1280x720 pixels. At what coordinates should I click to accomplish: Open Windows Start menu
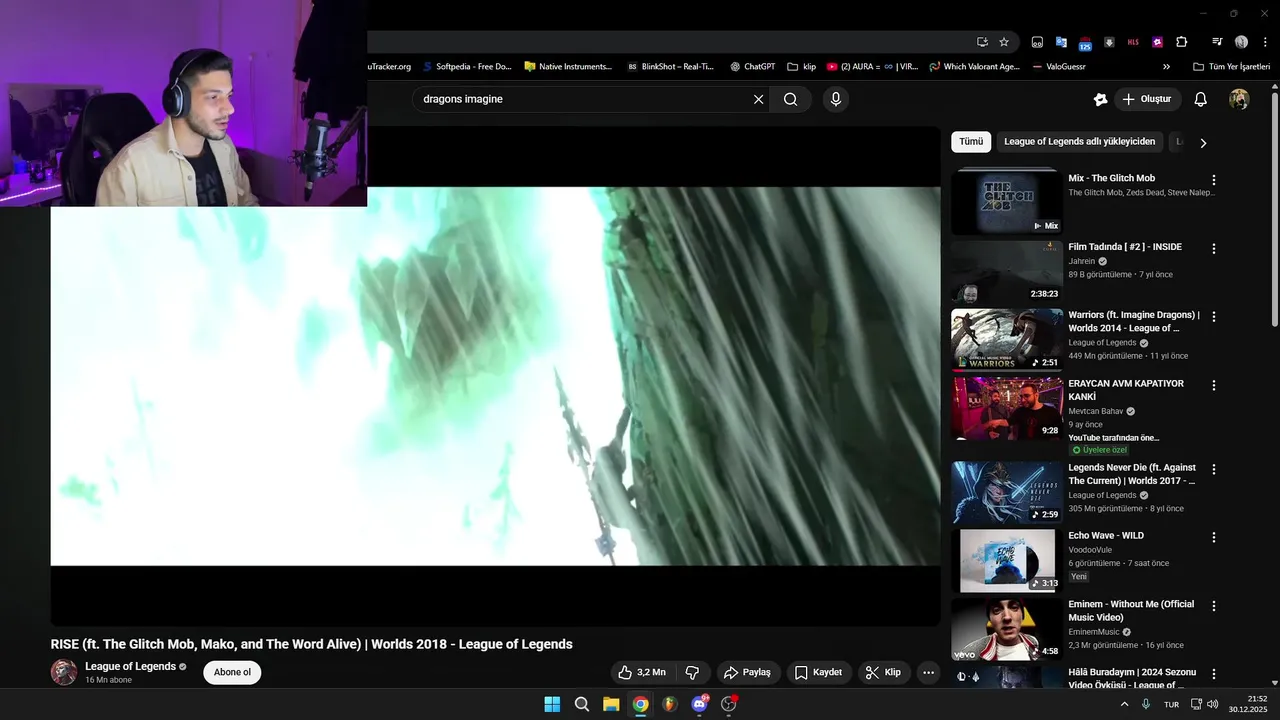pos(552,704)
